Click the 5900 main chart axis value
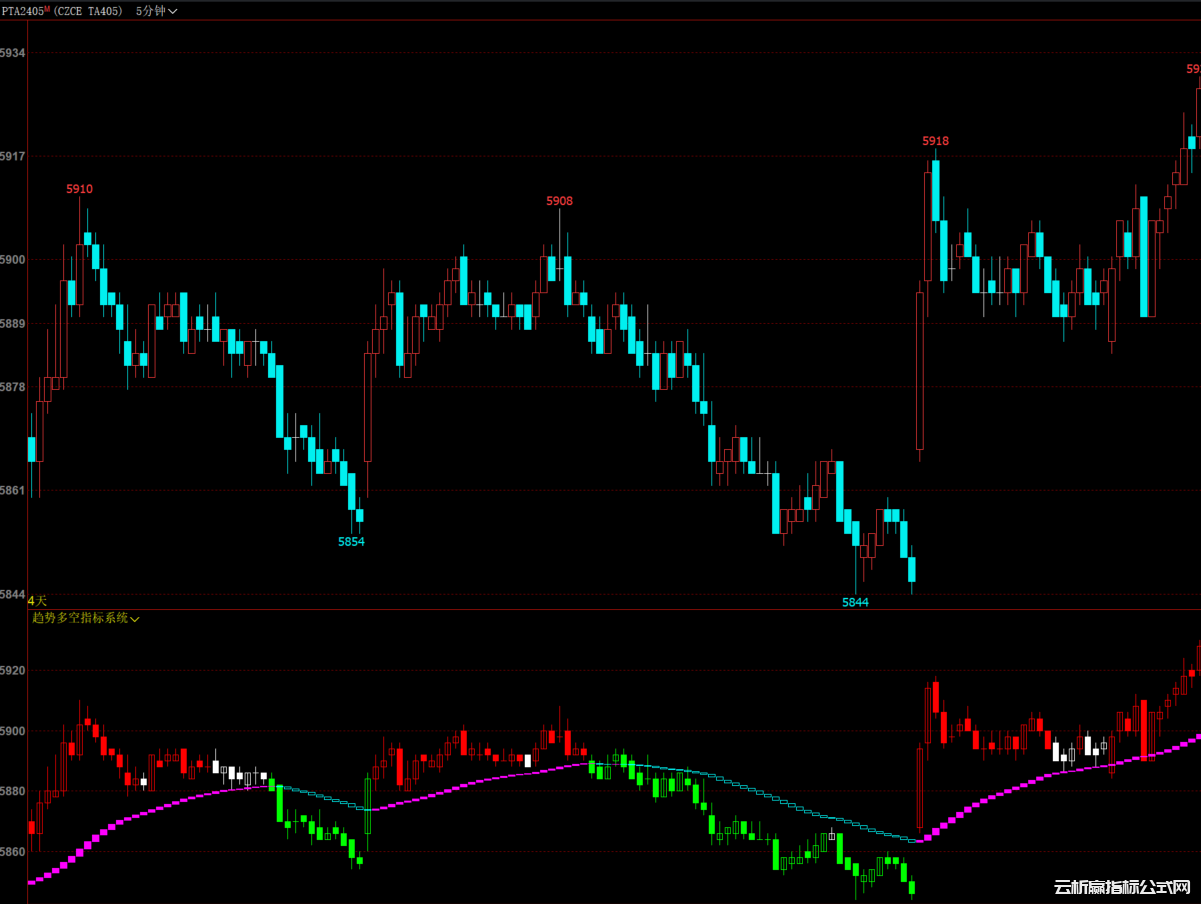1201x904 pixels. click(x=13, y=259)
